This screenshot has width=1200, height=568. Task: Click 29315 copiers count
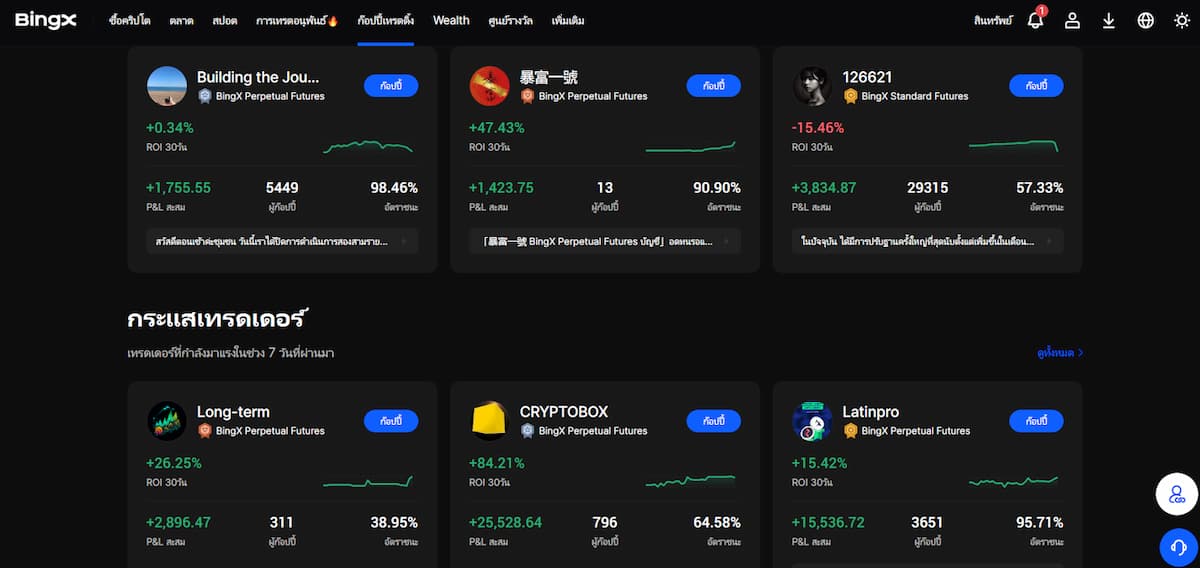tap(927, 188)
